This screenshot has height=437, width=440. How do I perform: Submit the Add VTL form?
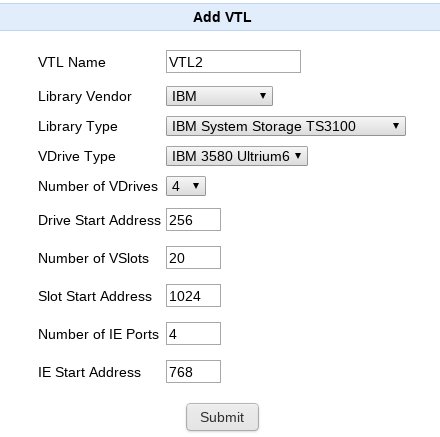pyautogui.click(x=222, y=417)
